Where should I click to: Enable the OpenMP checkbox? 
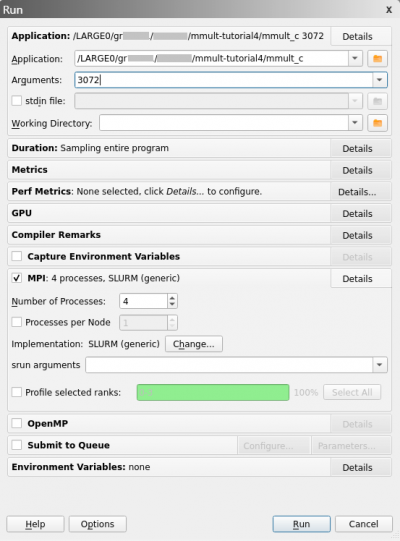17,423
